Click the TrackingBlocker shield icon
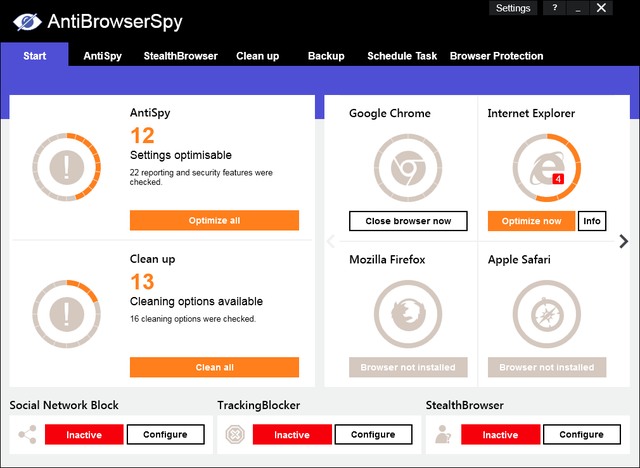640x468 pixels. [x=235, y=435]
